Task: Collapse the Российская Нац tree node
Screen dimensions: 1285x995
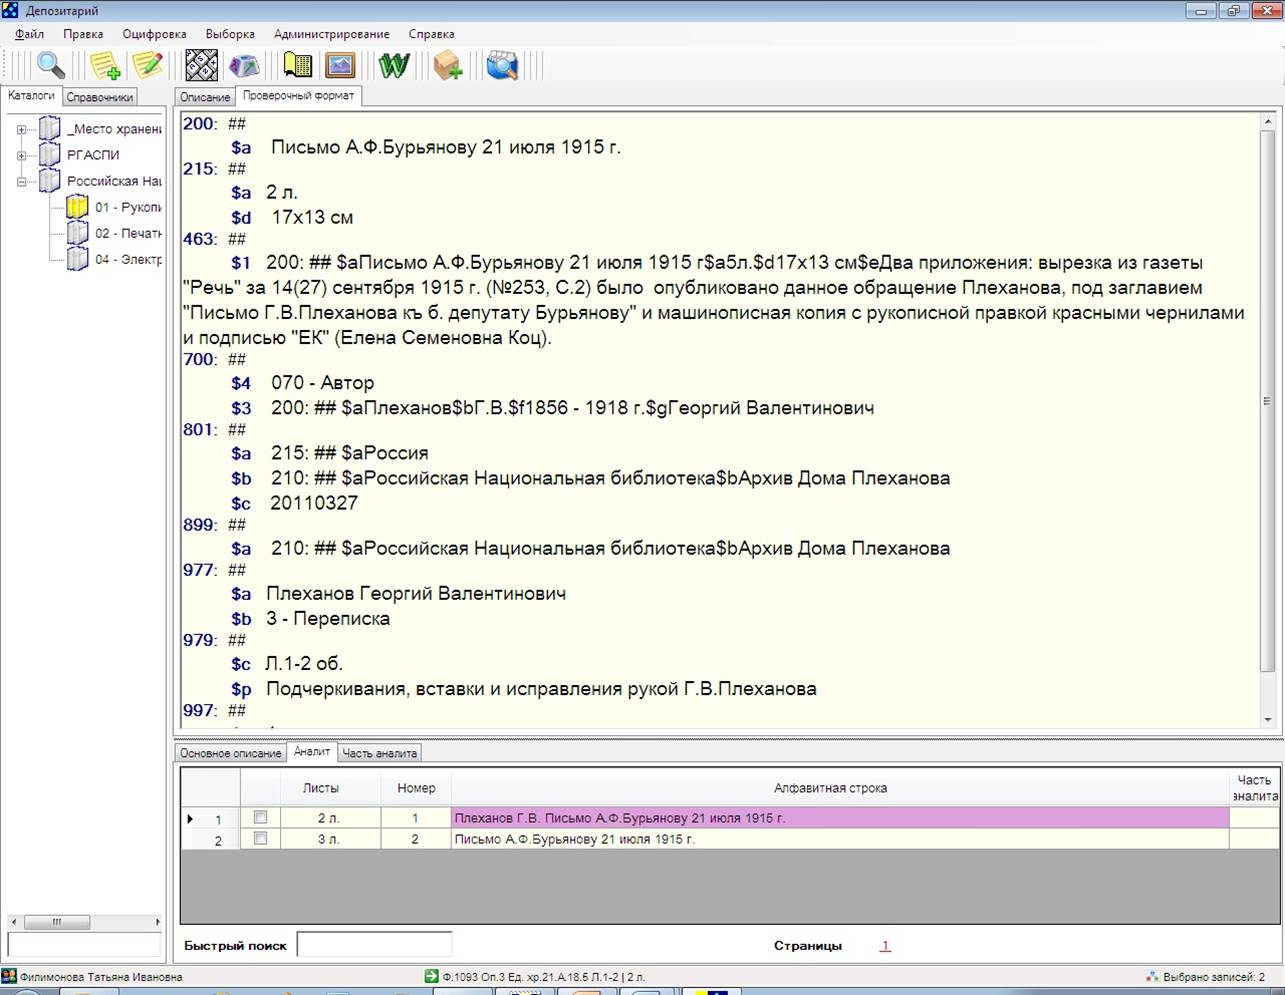Action: [22, 181]
